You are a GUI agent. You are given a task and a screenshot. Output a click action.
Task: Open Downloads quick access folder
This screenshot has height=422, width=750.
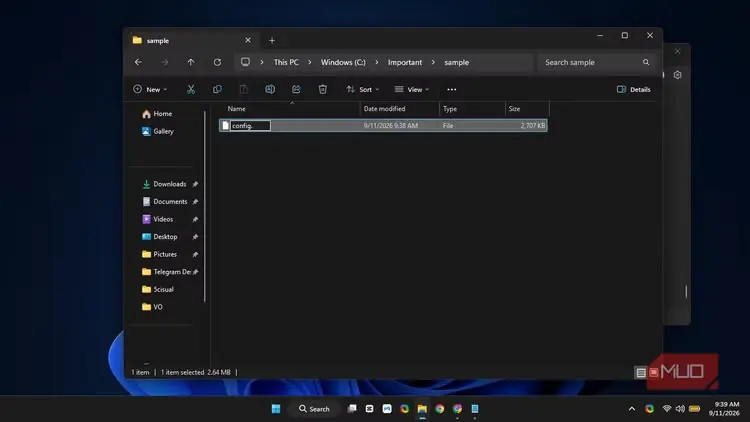click(x=165, y=184)
